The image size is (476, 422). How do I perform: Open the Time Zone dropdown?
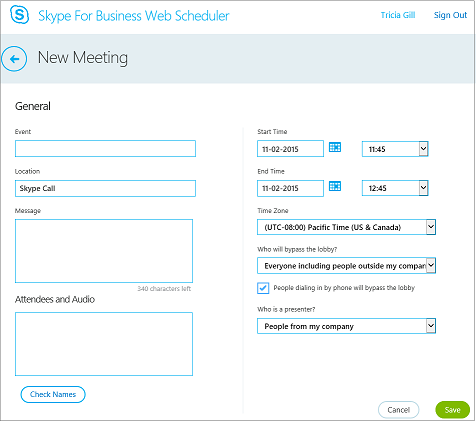pos(346,227)
